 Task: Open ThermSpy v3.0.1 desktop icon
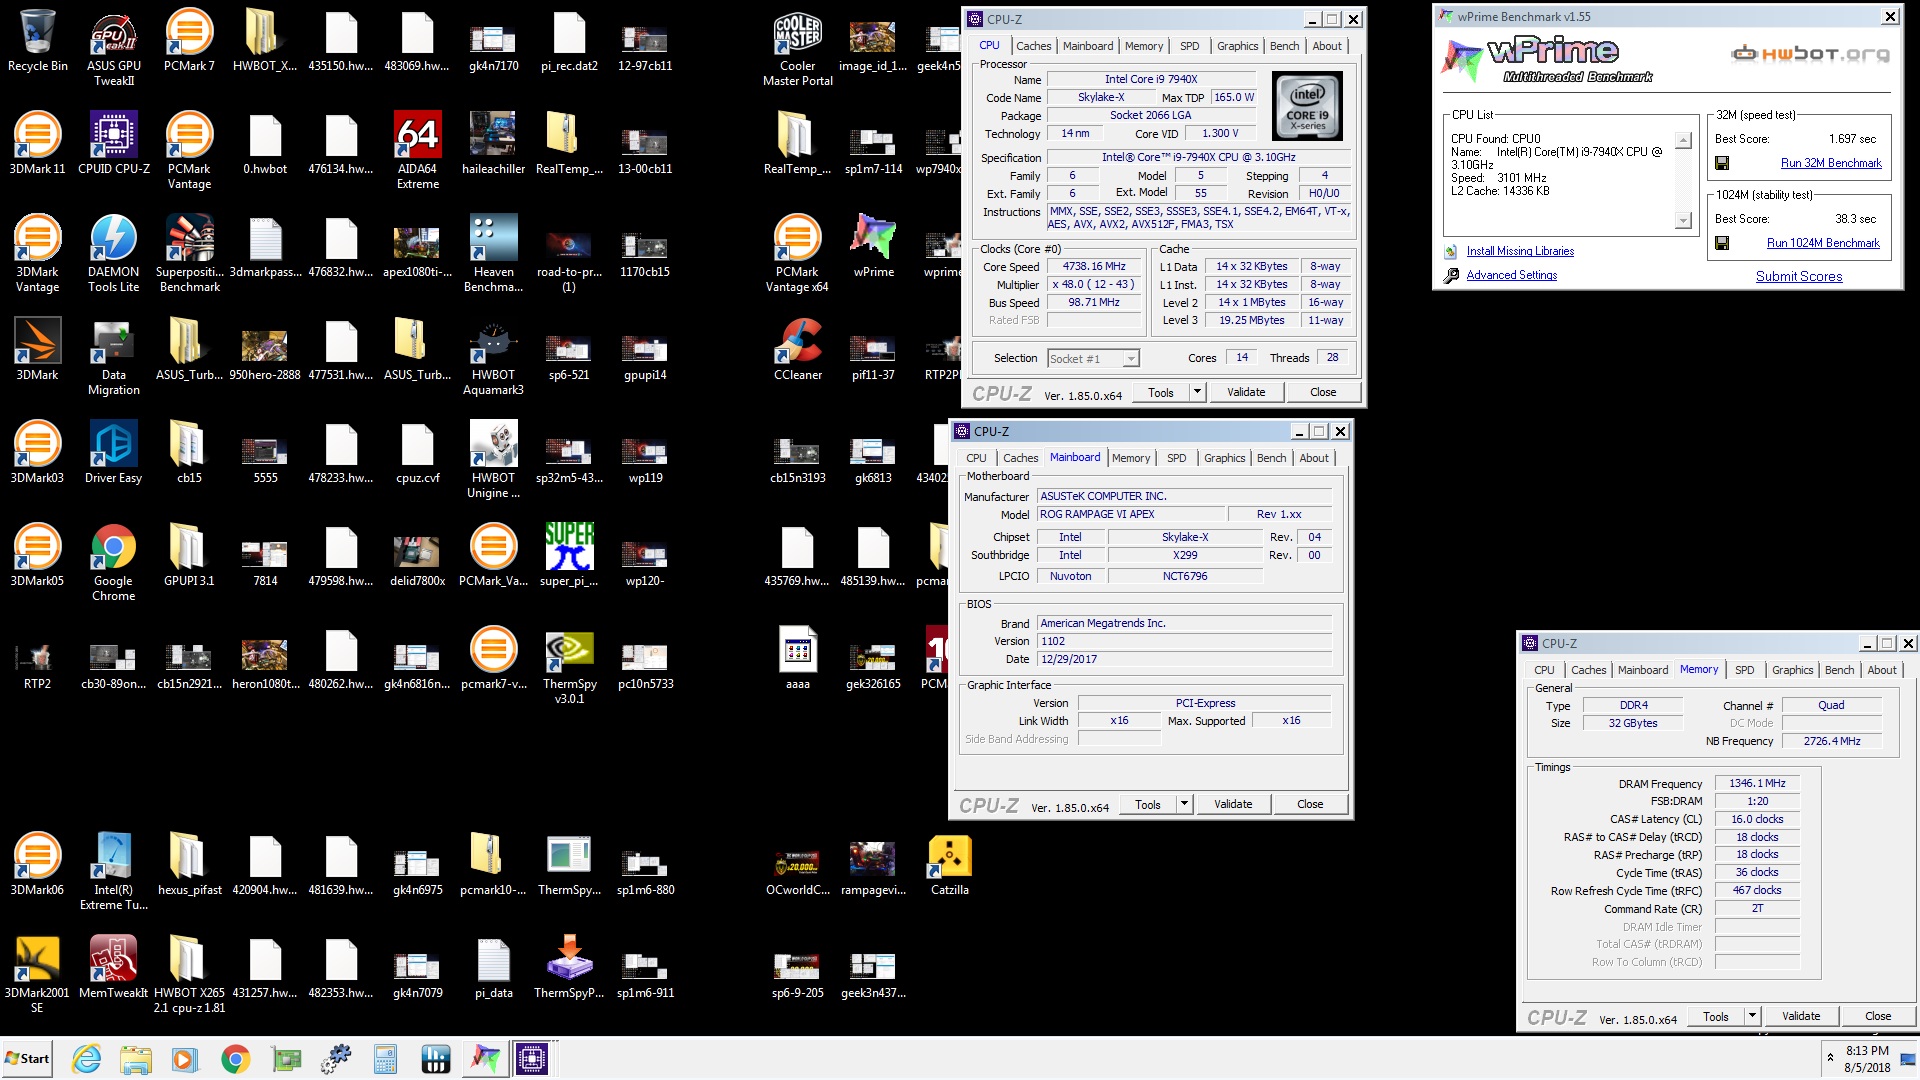(x=569, y=665)
